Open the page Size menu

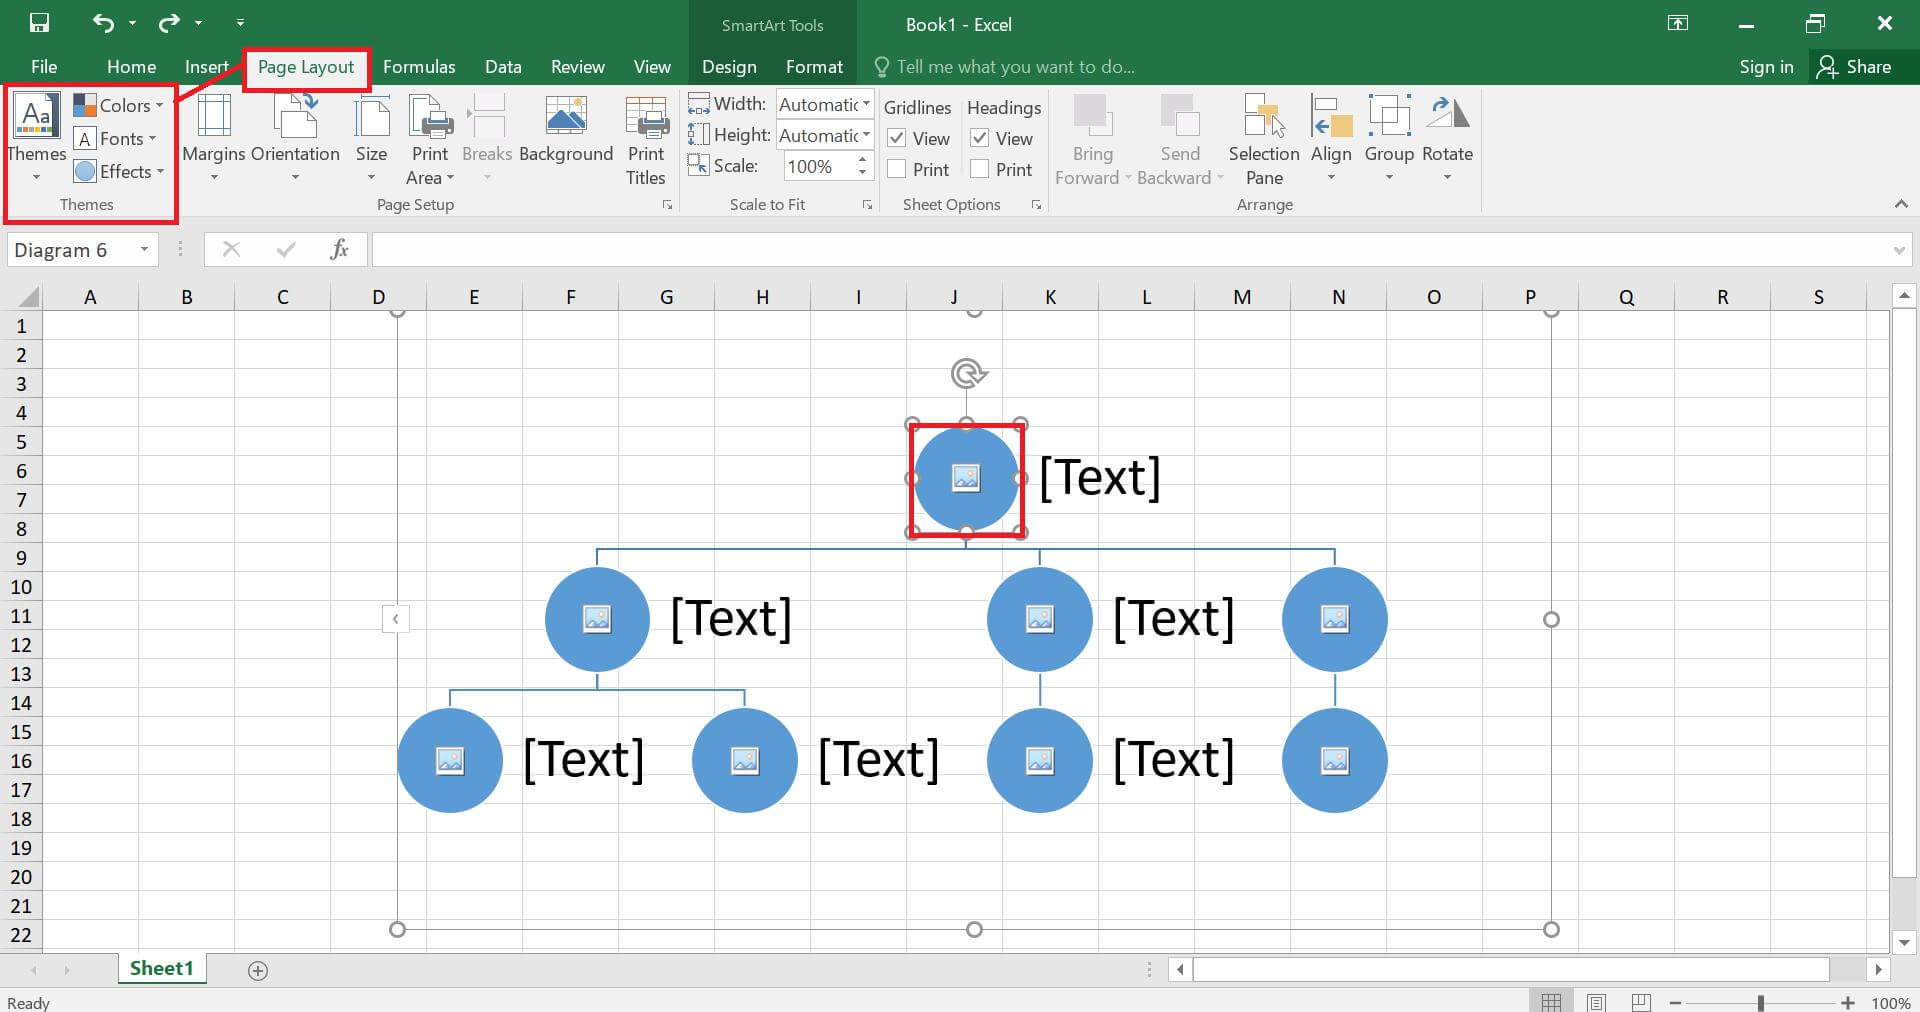pos(371,139)
